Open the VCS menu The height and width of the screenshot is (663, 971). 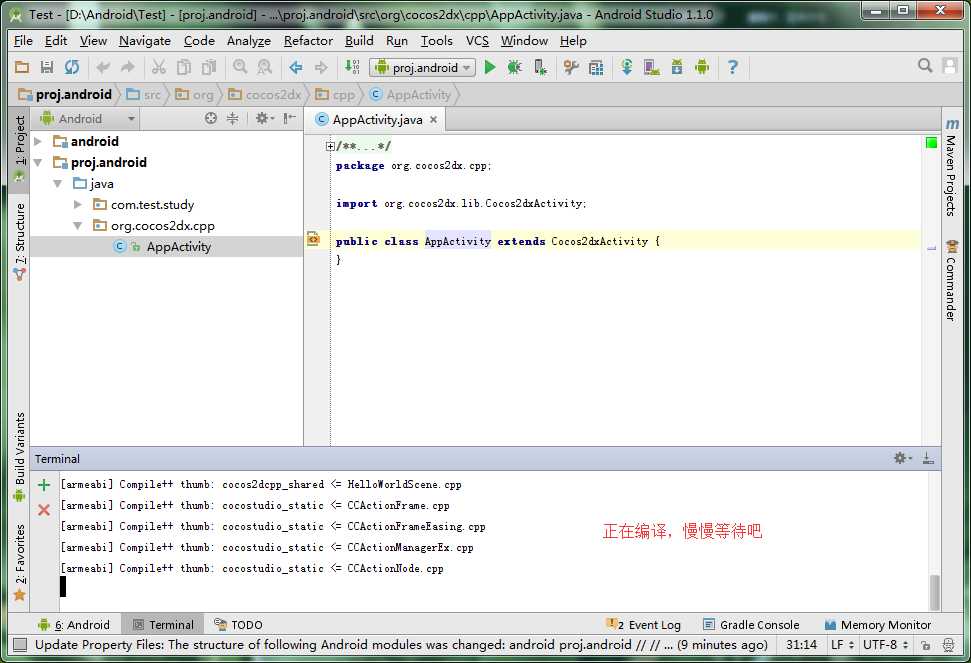coord(477,41)
